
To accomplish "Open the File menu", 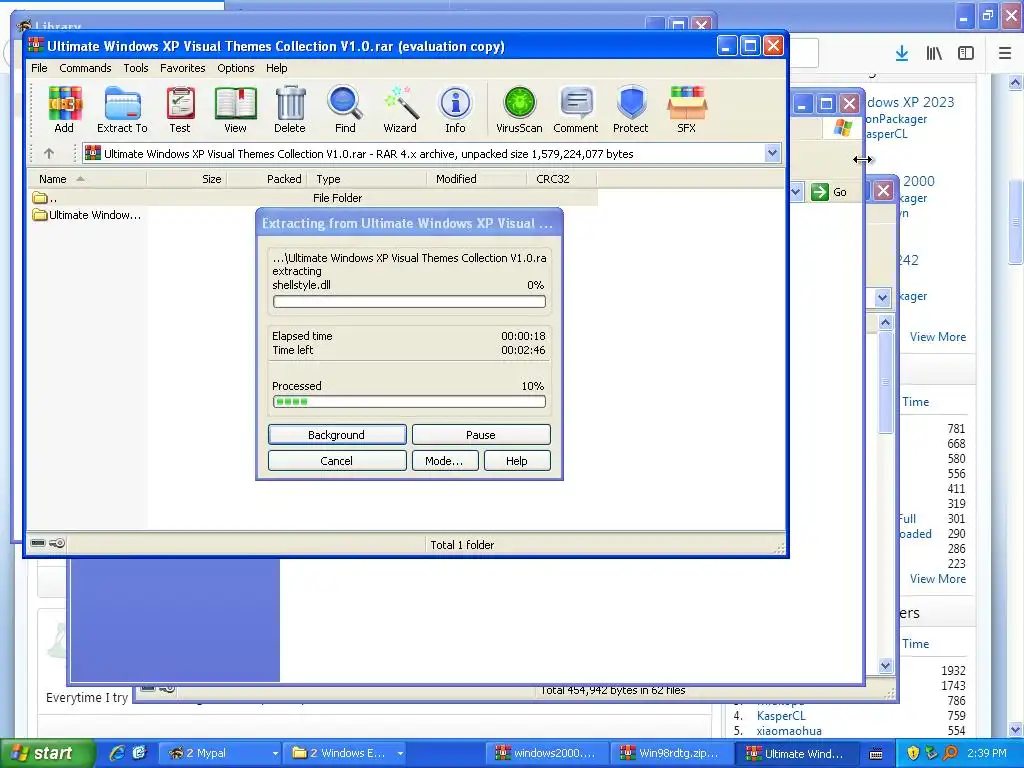I will (x=39, y=68).
